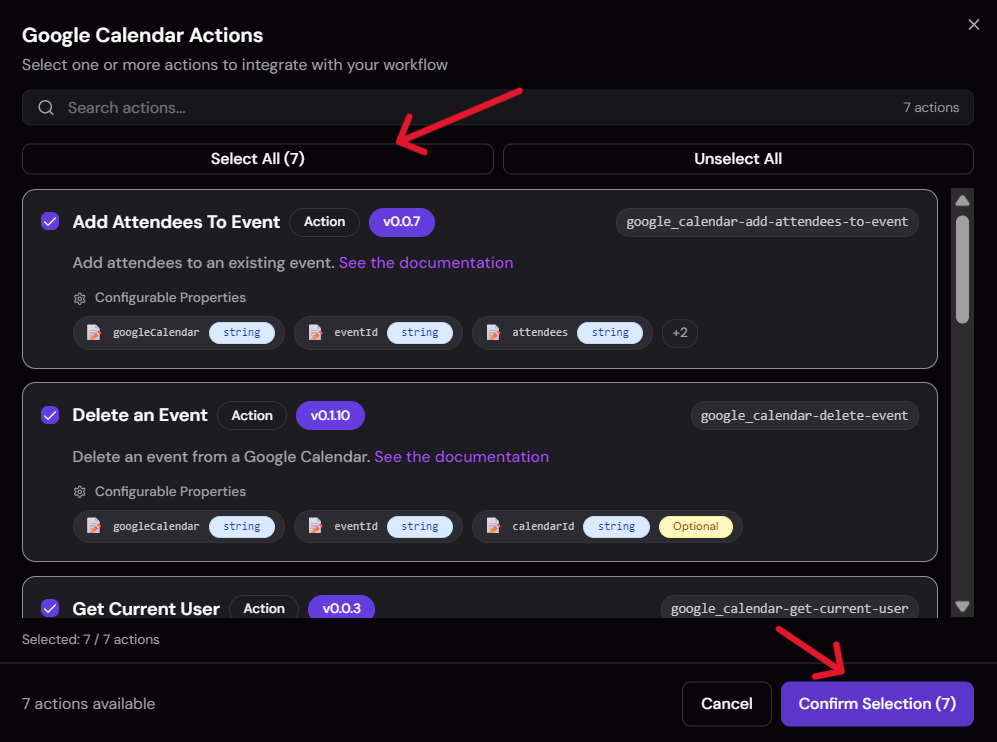Image resolution: width=997 pixels, height=742 pixels.
Task: Uncheck Delete an Event checkbox
Action: (x=50, y=415)
